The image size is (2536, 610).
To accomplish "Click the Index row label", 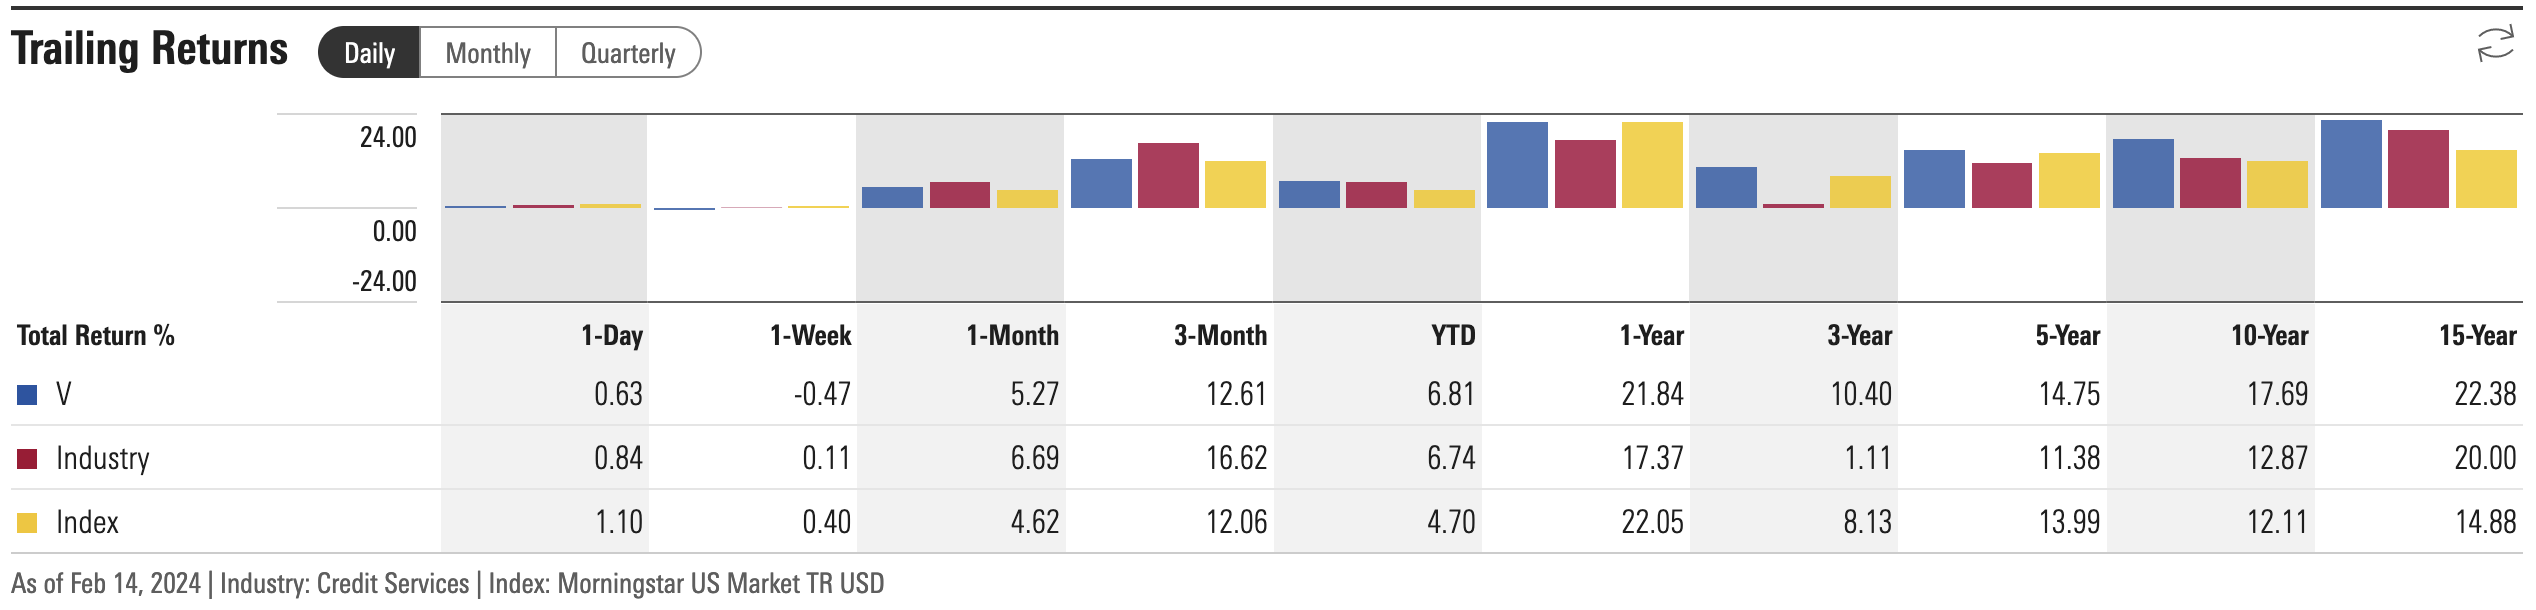I will (87, 523).
